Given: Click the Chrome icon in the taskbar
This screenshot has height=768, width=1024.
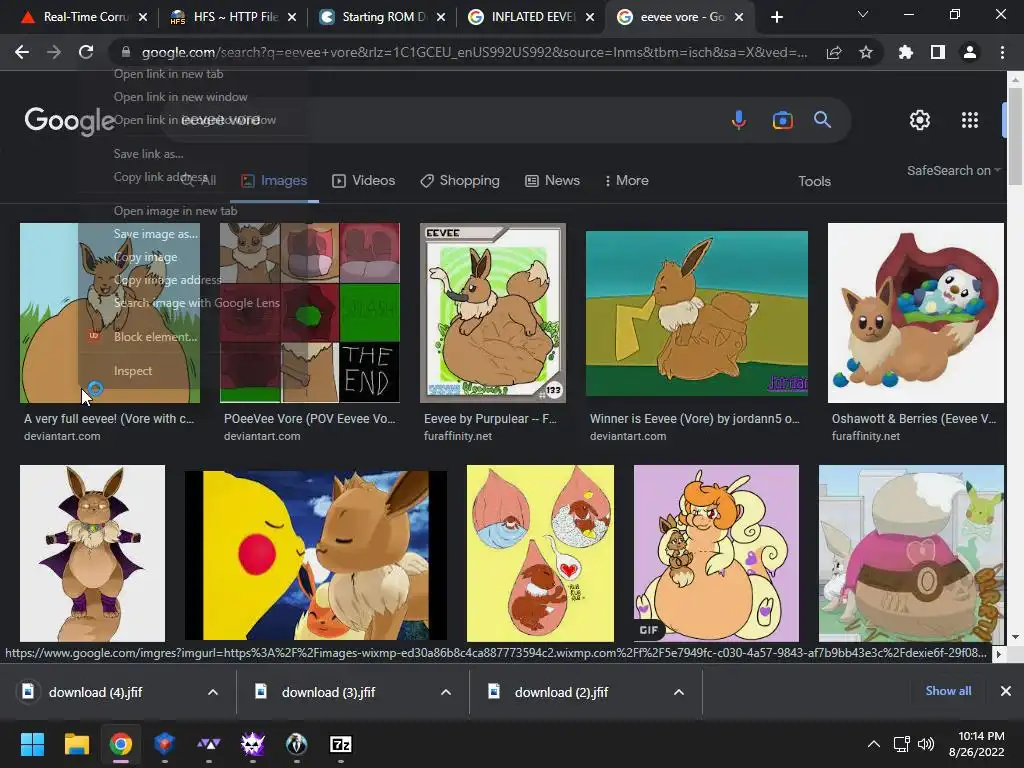Looking at the screenshot, I should click(x=120, y=744).
